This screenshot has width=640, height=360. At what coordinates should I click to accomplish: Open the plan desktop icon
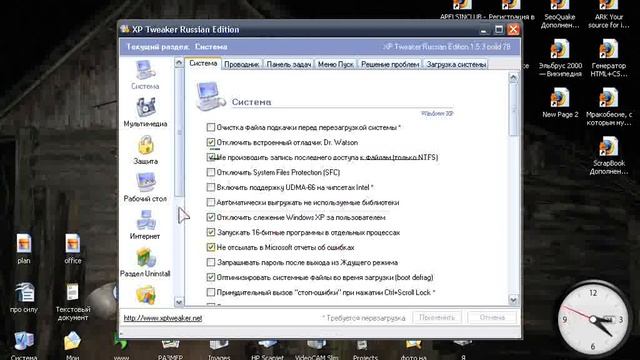point(24,248)
